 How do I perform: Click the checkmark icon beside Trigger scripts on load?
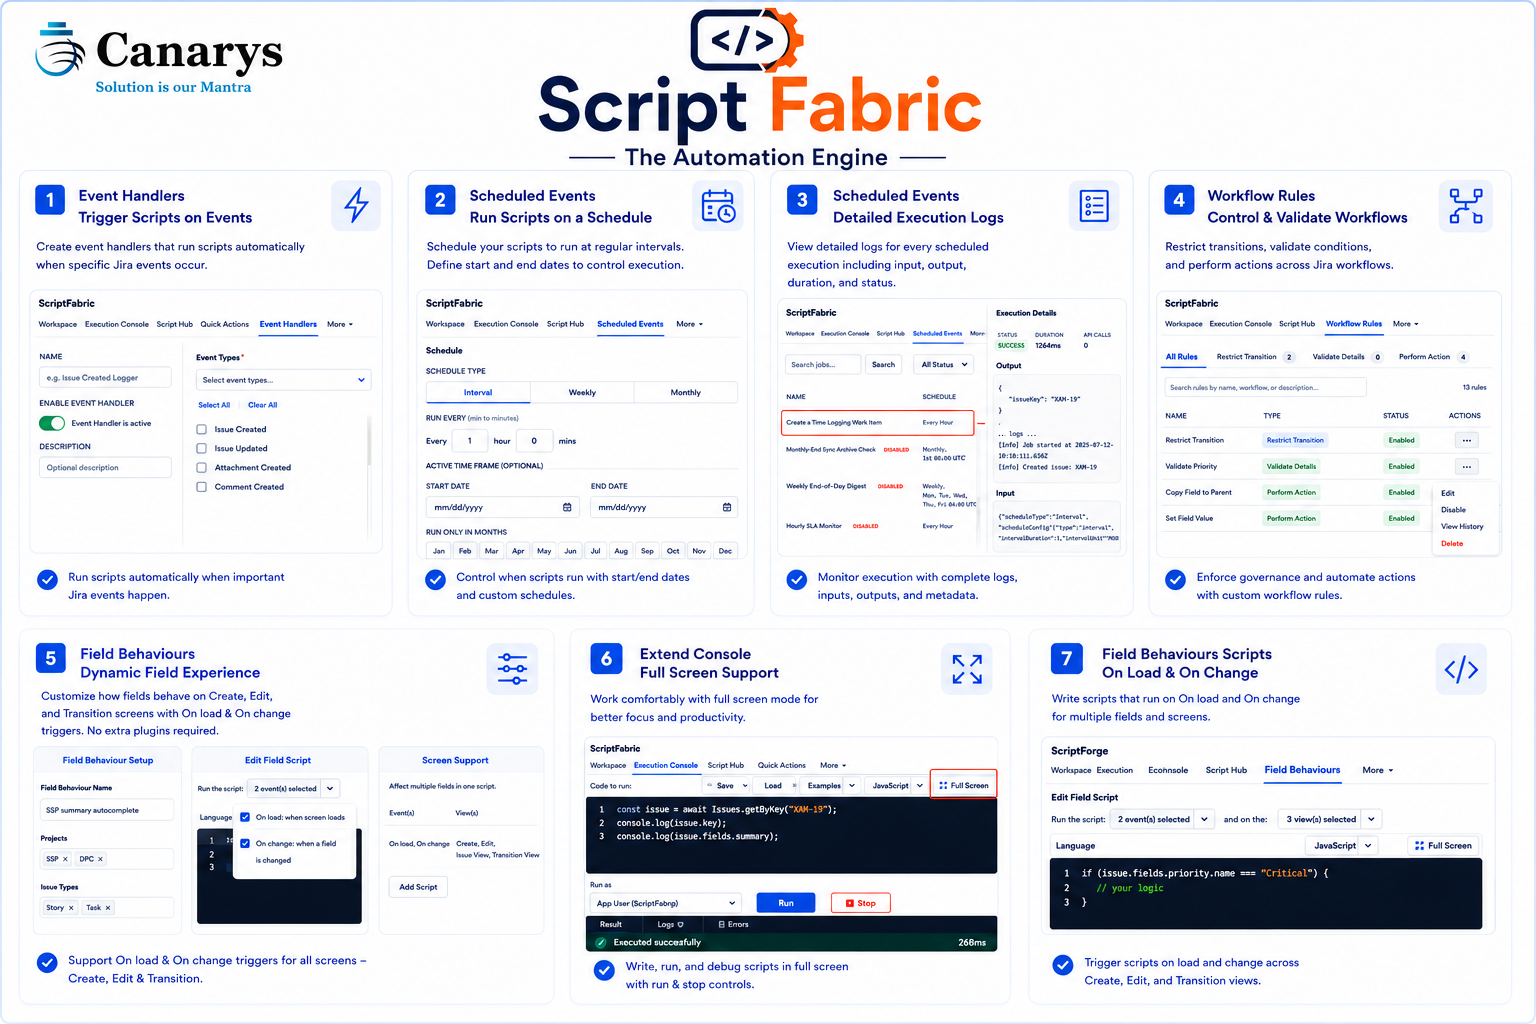click(x=1063, y=965)
